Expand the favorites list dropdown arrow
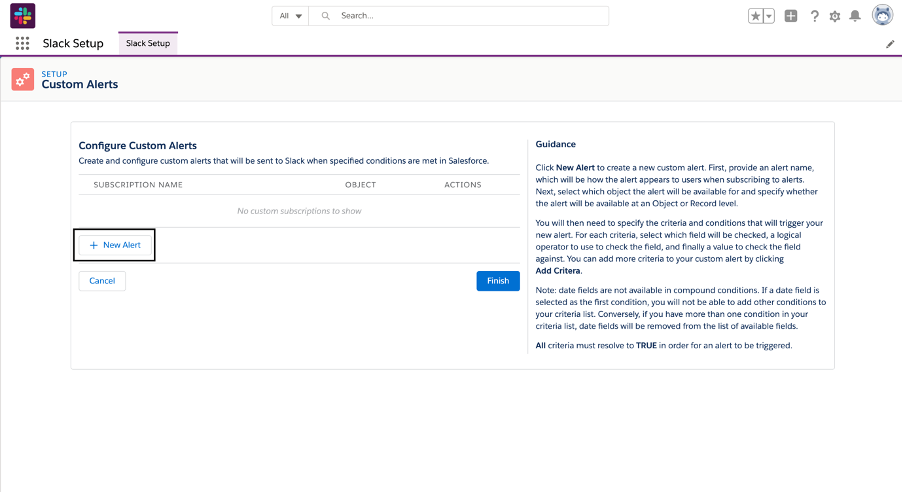 [x=769, y=16]
